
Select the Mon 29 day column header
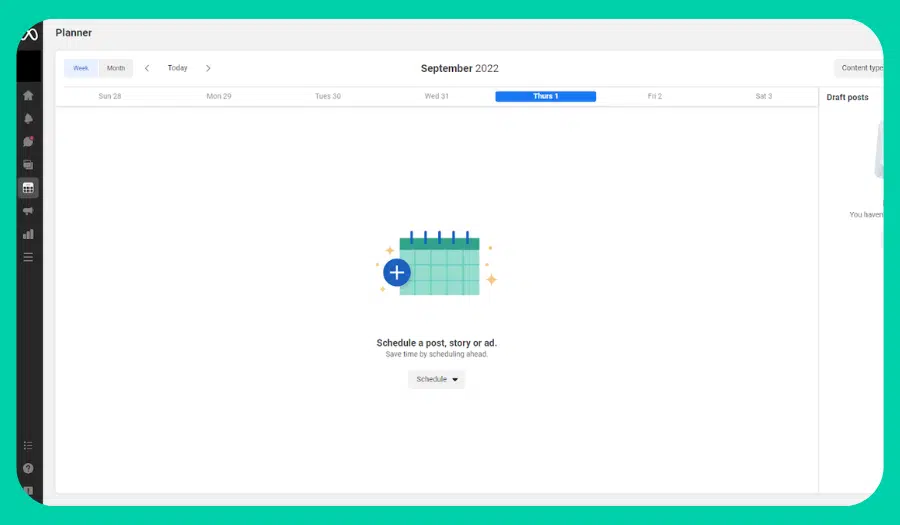click(x=219, y=96)
